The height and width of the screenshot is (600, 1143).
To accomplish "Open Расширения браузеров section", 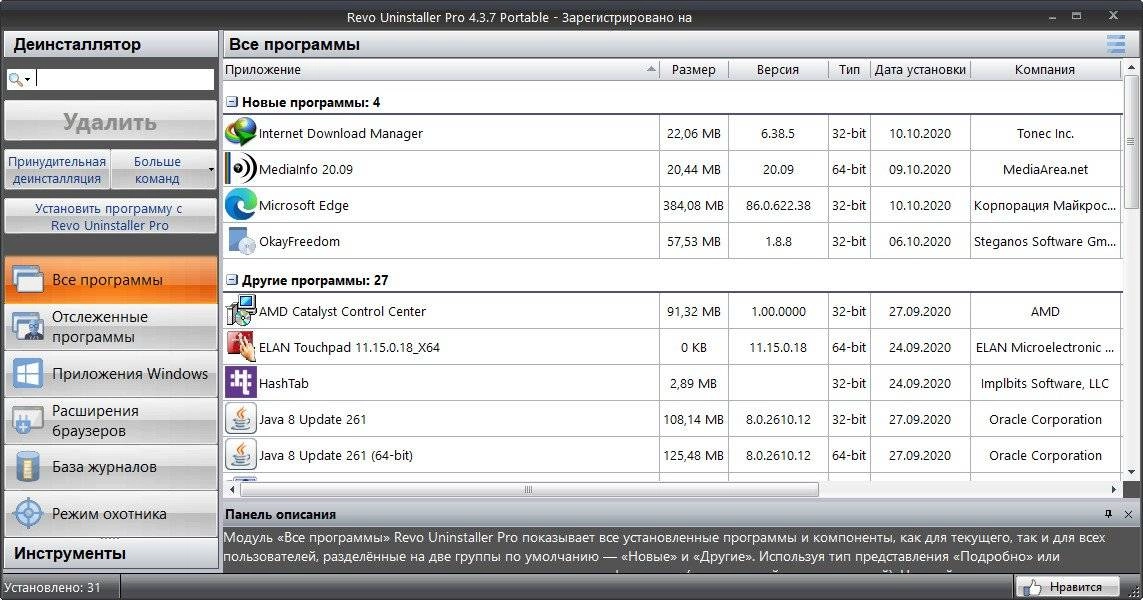I will [x=111, y=421].
